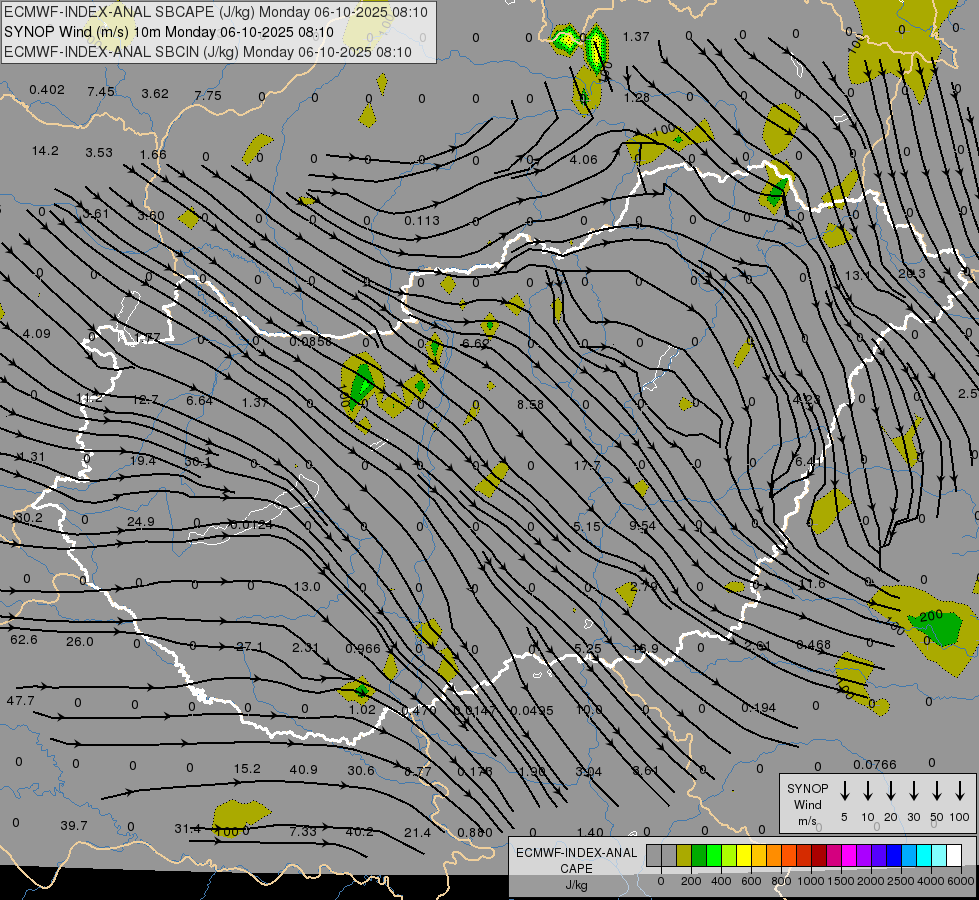The height and width of the screenshot is (900, 979).
Task: Click the value 5.15 on the map
Action: pyautogui.click(x=587, y=527)
